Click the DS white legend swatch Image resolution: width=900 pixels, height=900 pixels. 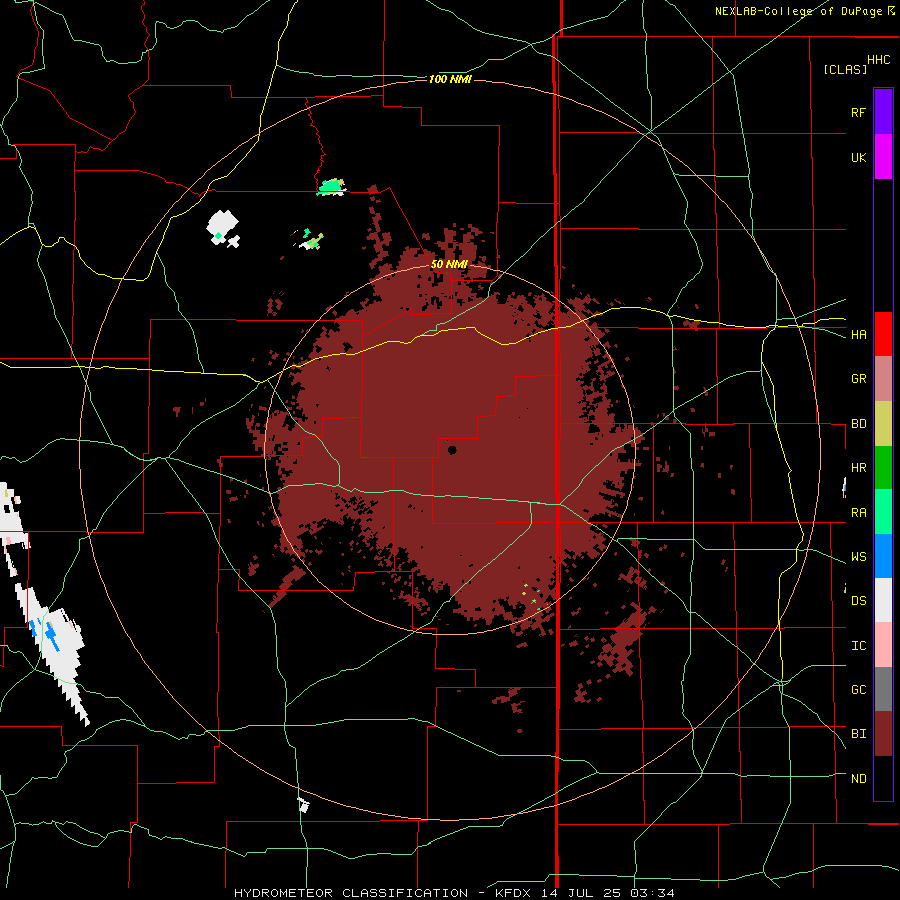pyautogui.click(x=883, y=600)
